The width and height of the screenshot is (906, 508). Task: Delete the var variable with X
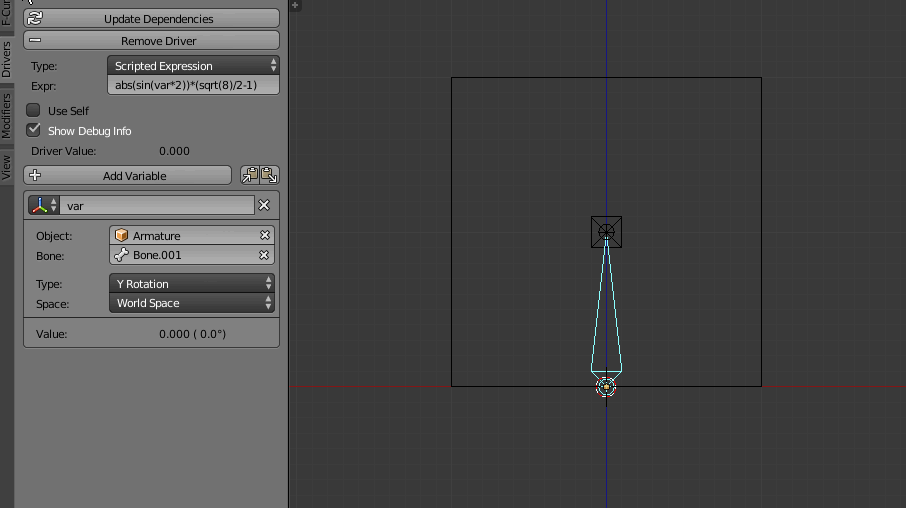264,205
